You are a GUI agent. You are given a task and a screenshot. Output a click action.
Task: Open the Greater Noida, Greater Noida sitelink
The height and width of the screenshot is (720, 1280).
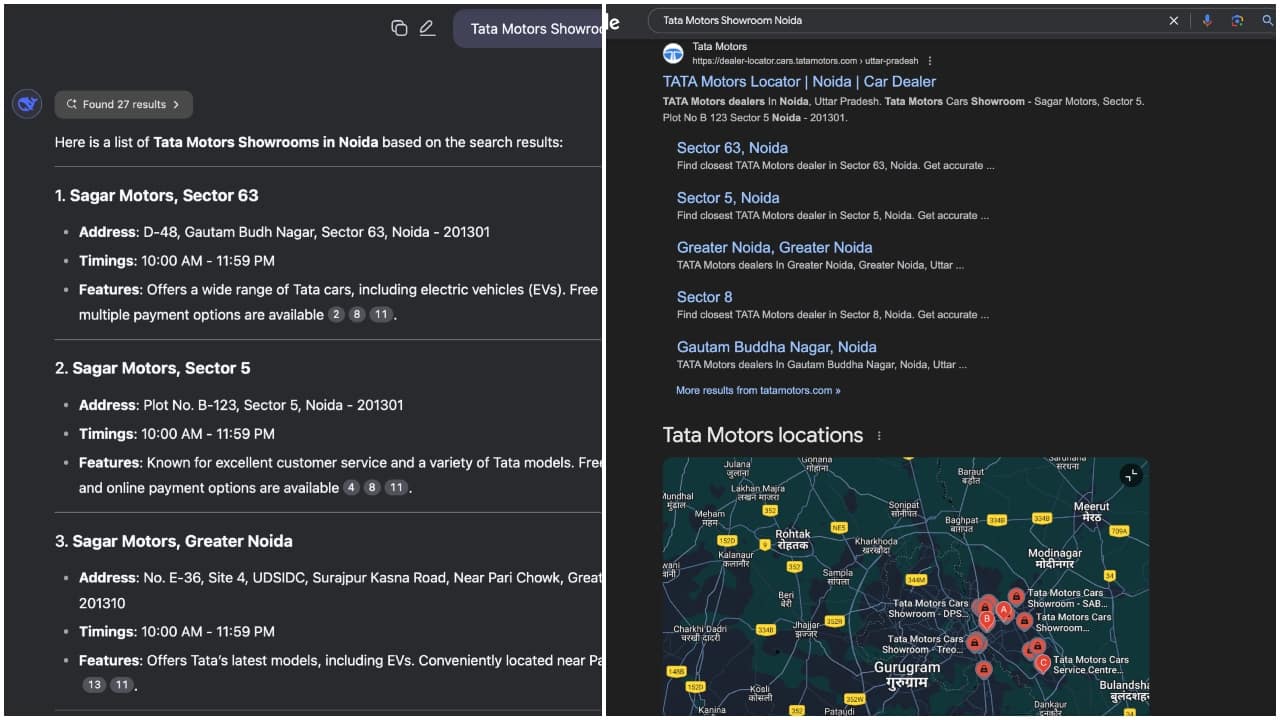[x=774, y=247]
